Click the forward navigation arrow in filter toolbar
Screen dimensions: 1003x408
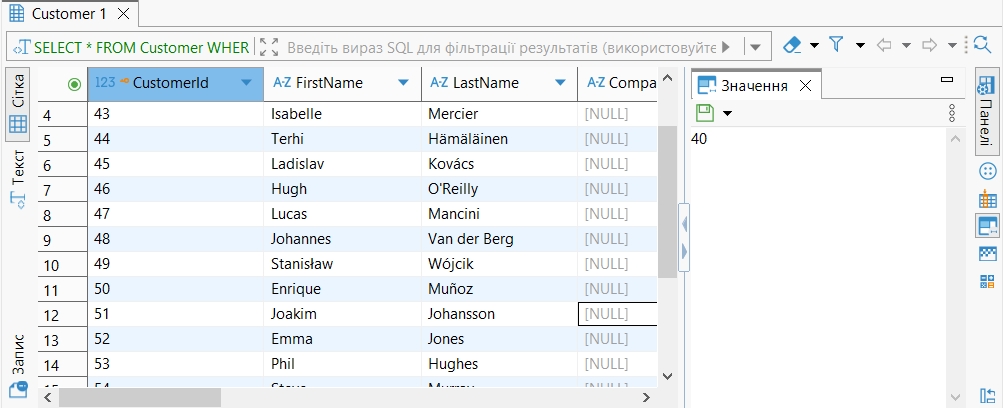(x=929, y=45)
